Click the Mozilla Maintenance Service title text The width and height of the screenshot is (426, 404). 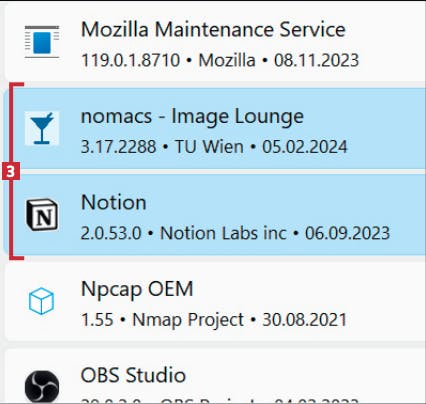(213, 29)
